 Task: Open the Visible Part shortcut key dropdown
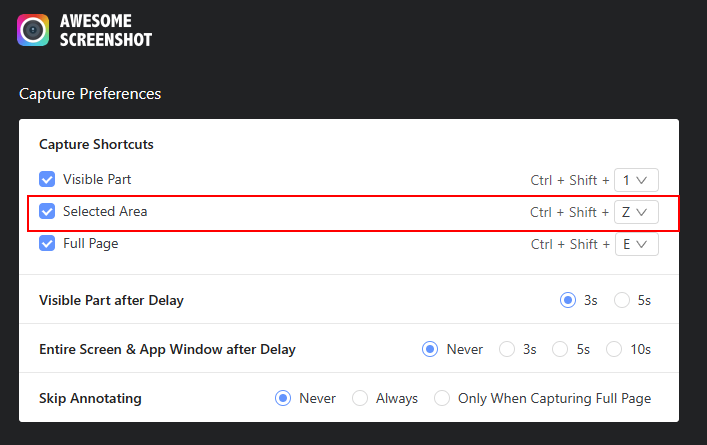point(636,180)
